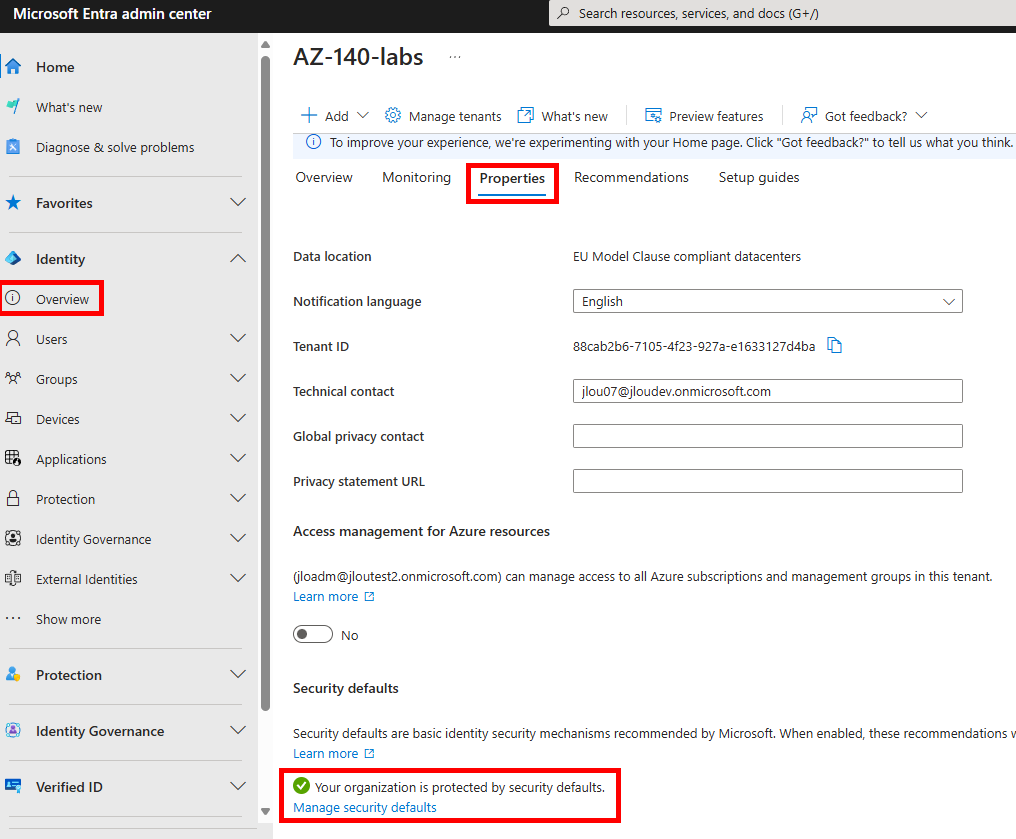This screenshot has height=839, width=1016.
Task: Click the Favorites star icon
Action: click(x=14, y=203)
